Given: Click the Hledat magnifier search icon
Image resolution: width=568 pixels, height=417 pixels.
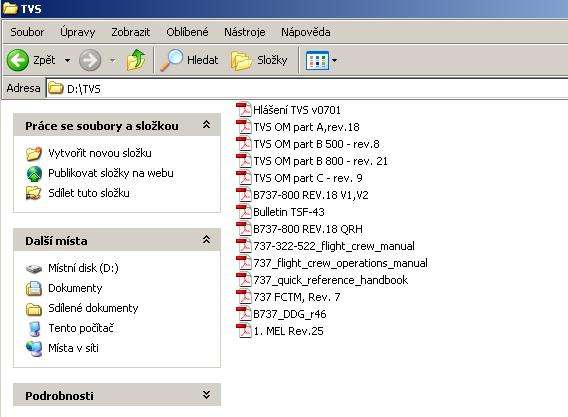Looking at the screenshot, I should click(x=171, y=60).
